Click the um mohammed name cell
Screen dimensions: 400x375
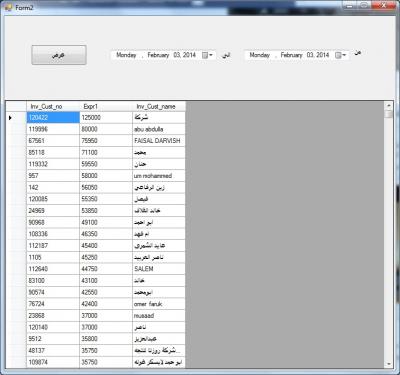pos(159,176)
